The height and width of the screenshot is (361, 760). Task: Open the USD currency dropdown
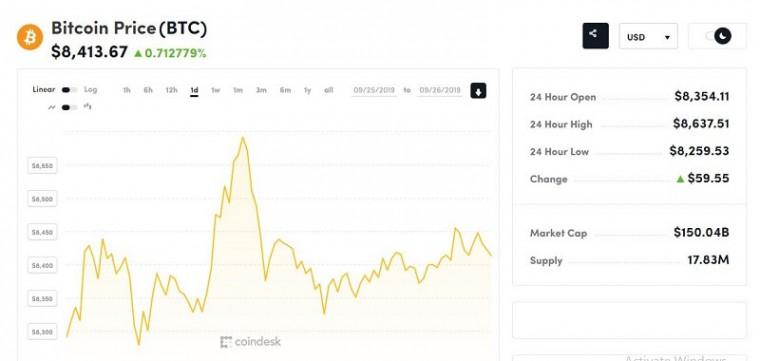coord(648,37)
